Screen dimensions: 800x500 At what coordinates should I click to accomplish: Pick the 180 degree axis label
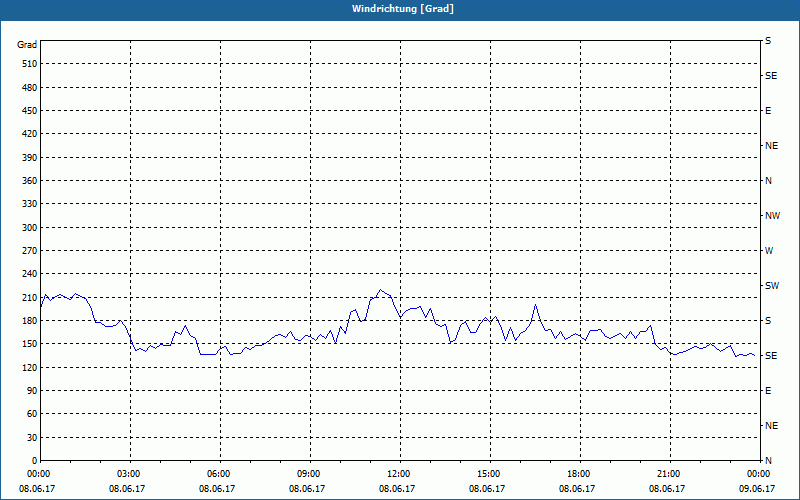(30, 320)
